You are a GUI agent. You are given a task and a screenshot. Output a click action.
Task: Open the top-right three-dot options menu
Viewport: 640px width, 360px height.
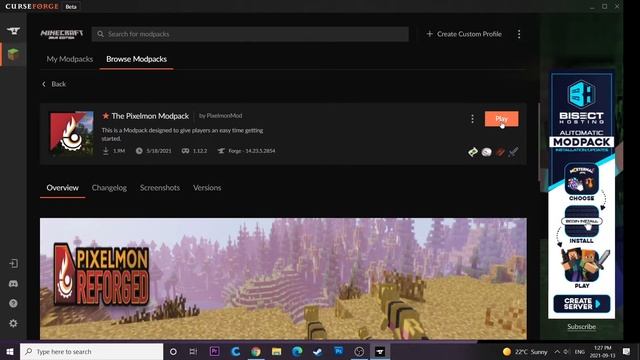coord(519,34)
